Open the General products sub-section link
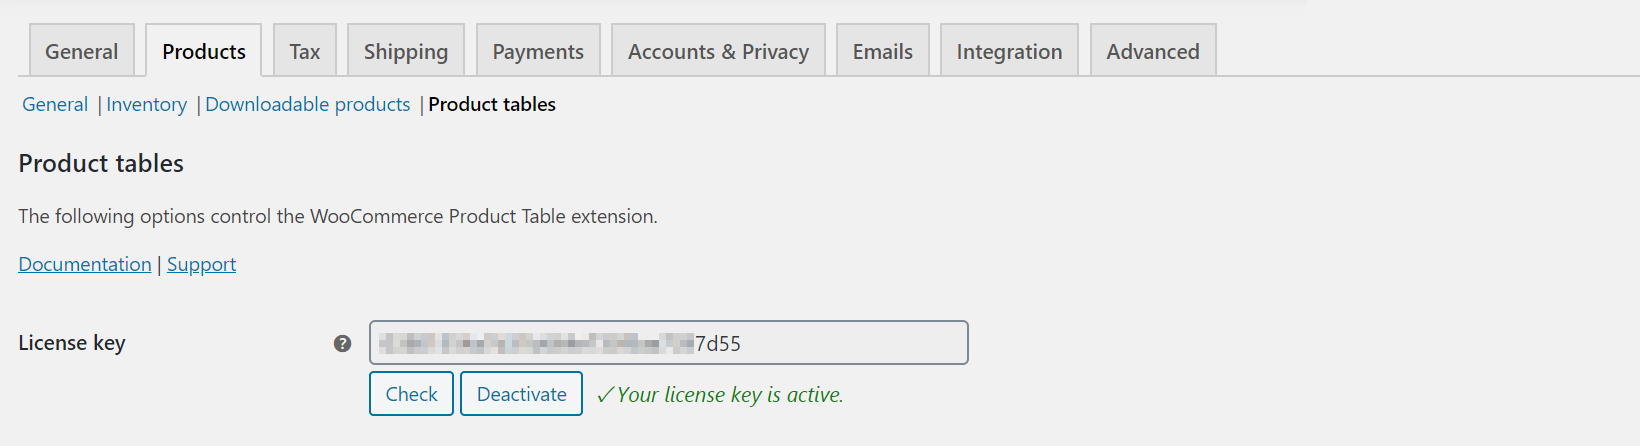This screenshot has width=1640, height=446. pos(55,104)
